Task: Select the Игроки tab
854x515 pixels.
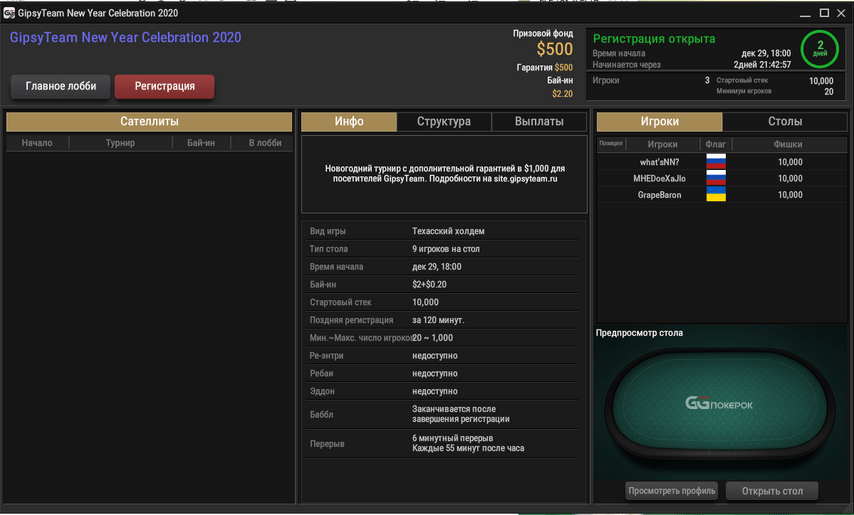Action: click(x=660, y=121)
